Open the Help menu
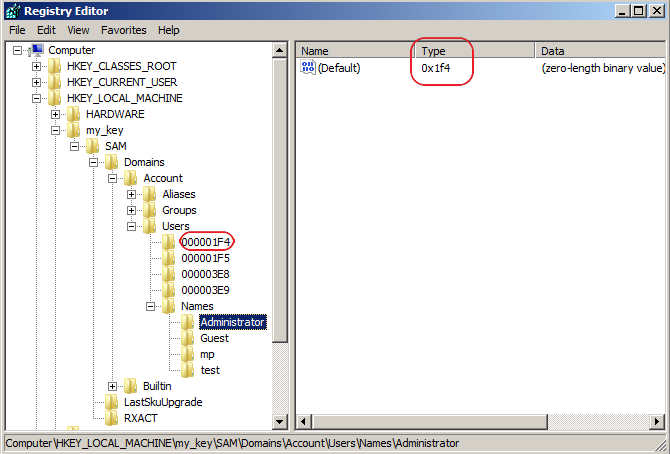The width and height of the screenshot is (670, 454). pyautogui.click(x=169, y=30)
